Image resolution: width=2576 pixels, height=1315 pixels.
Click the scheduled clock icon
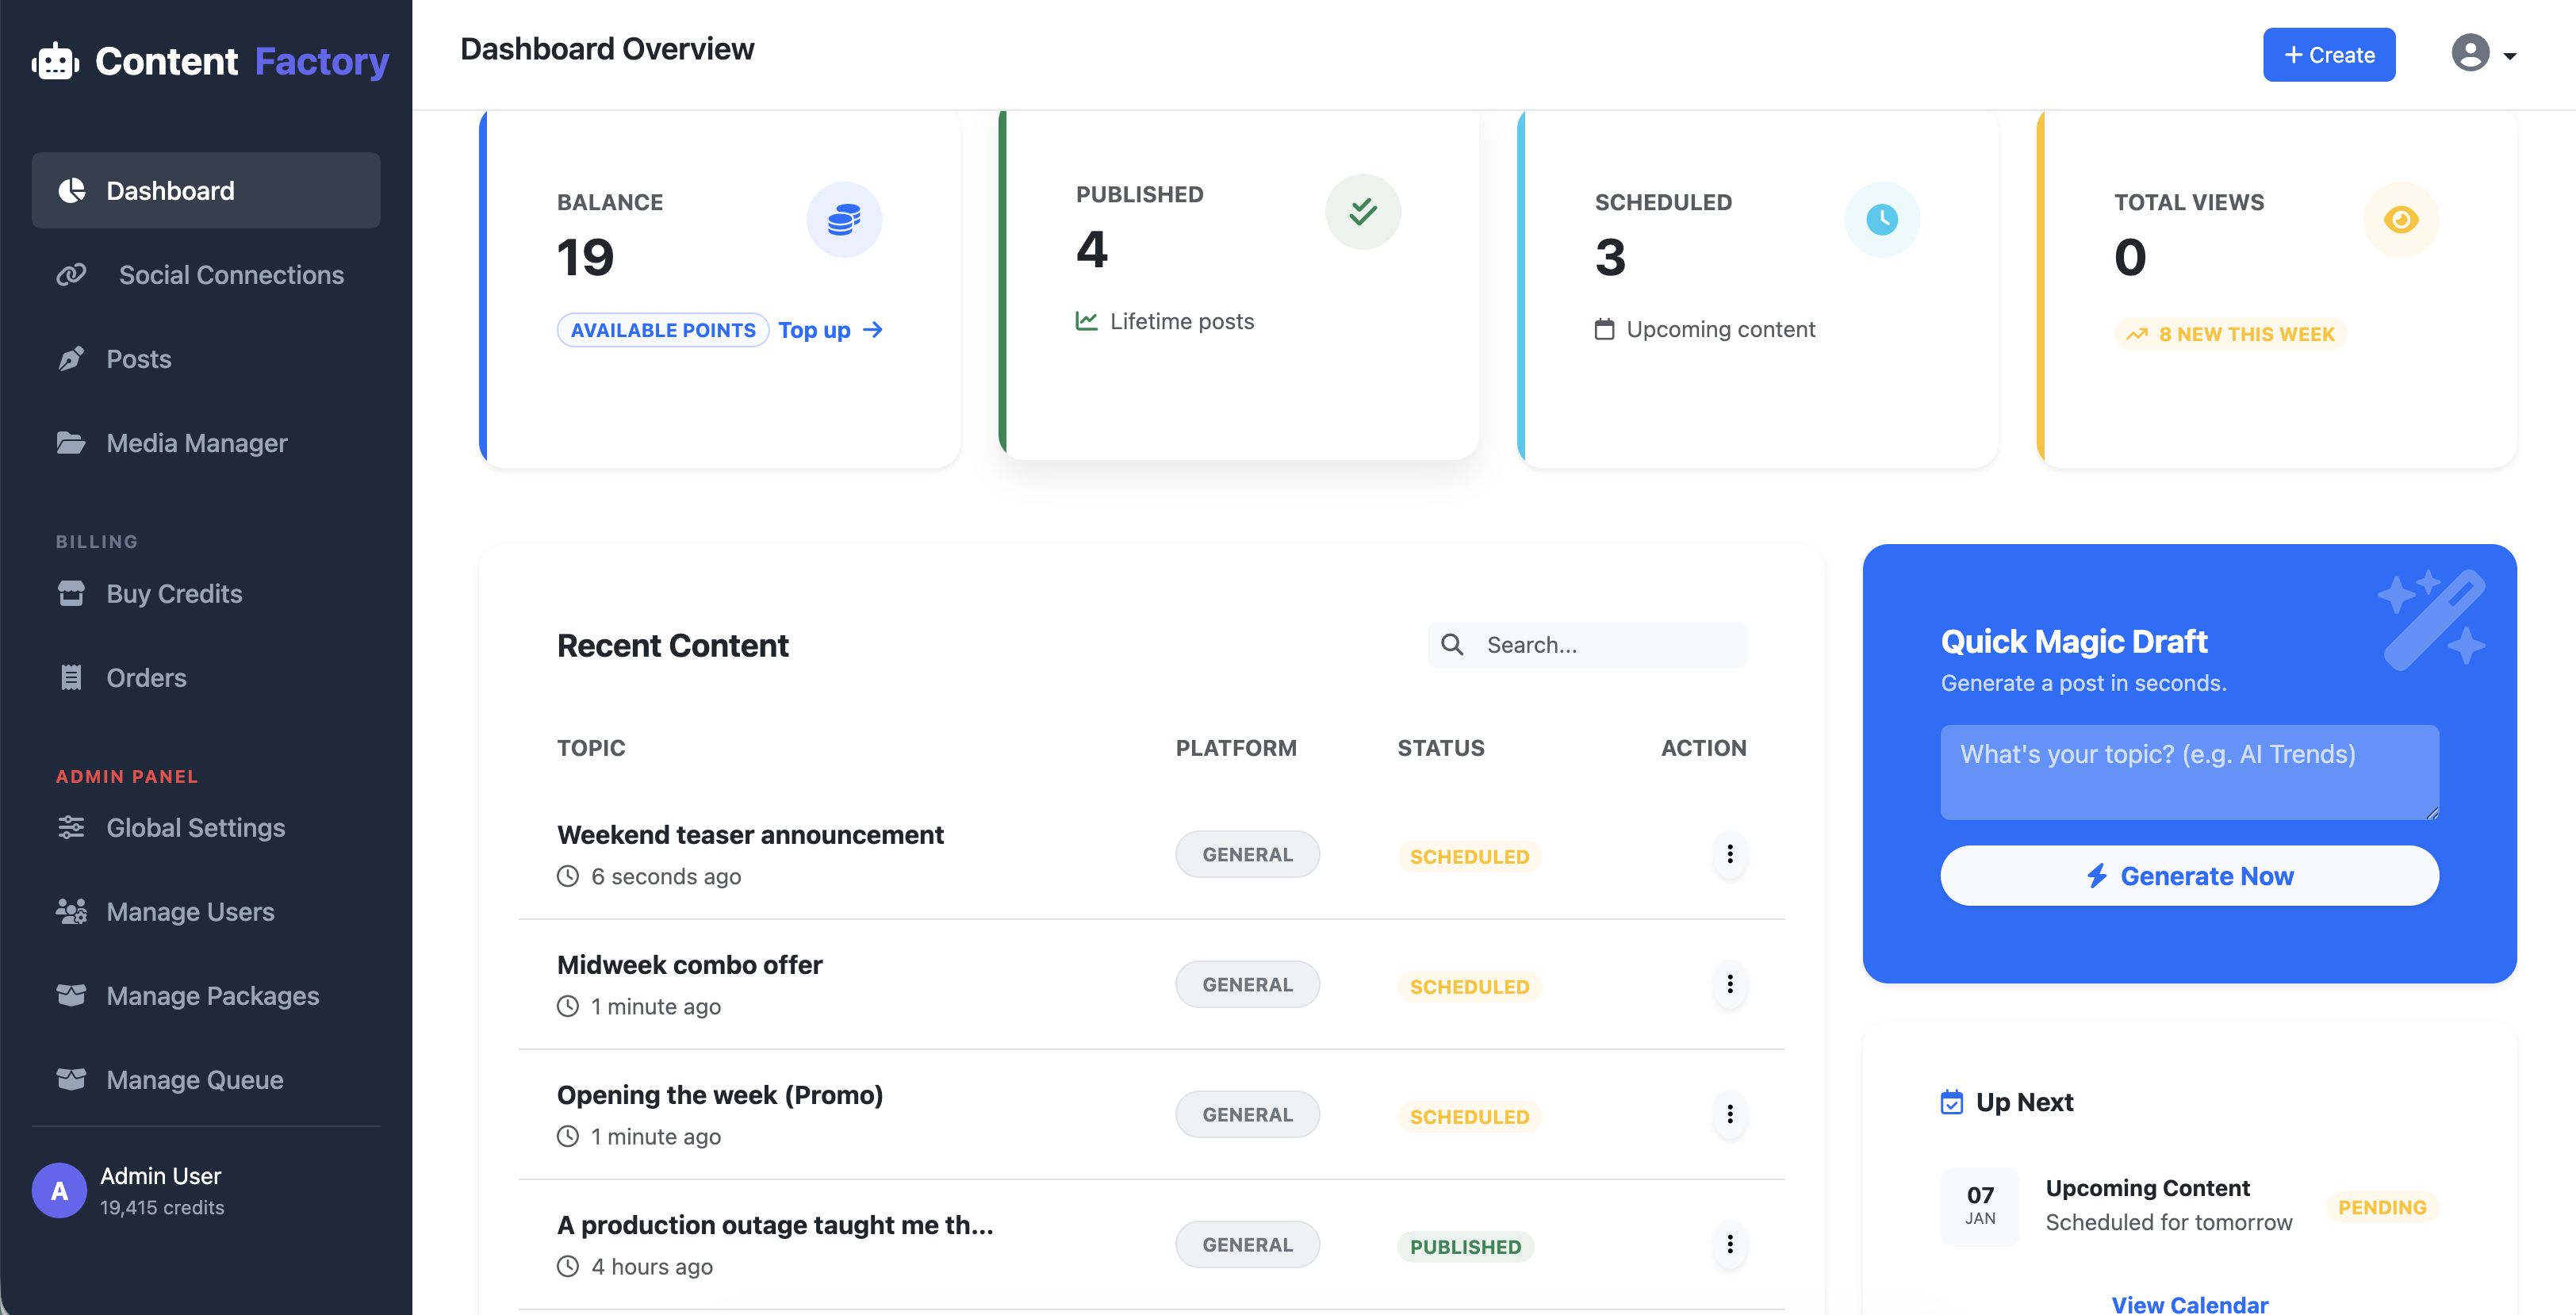(1881, 220)
